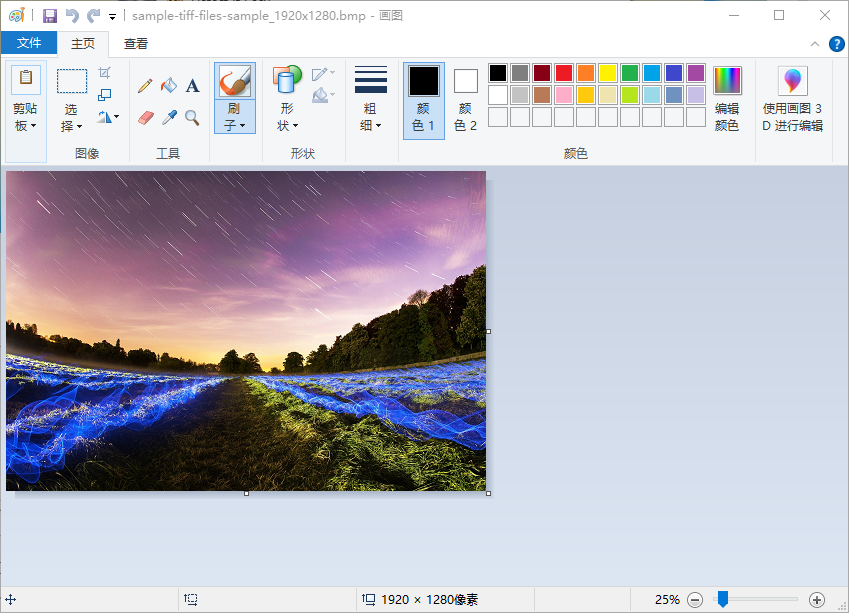Select the Fill with color bucket tool
This screenshot has width=849, height=613.
tap(169, 87)
